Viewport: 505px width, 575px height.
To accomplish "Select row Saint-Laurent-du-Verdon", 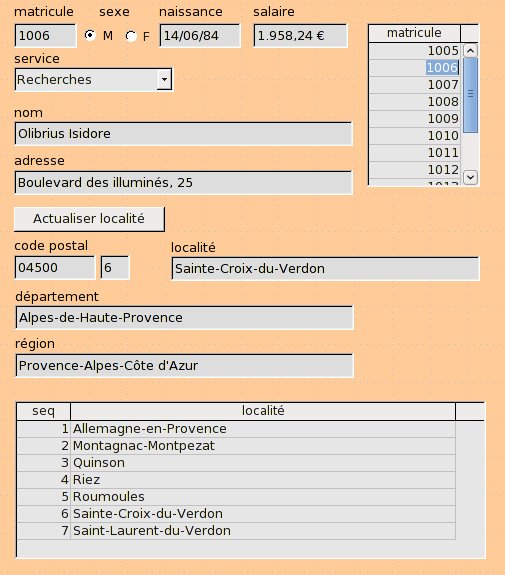I will 236,531.
